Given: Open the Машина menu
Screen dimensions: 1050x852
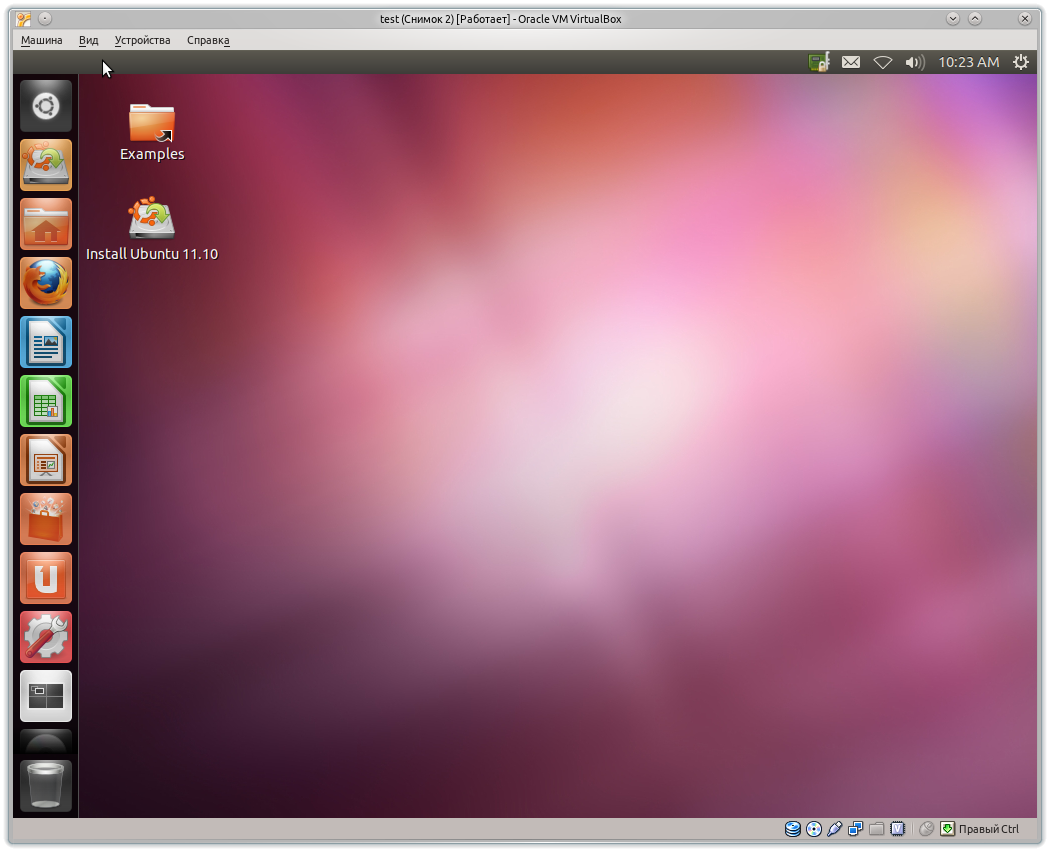Looking at the screenshot, I should [42, 40].
